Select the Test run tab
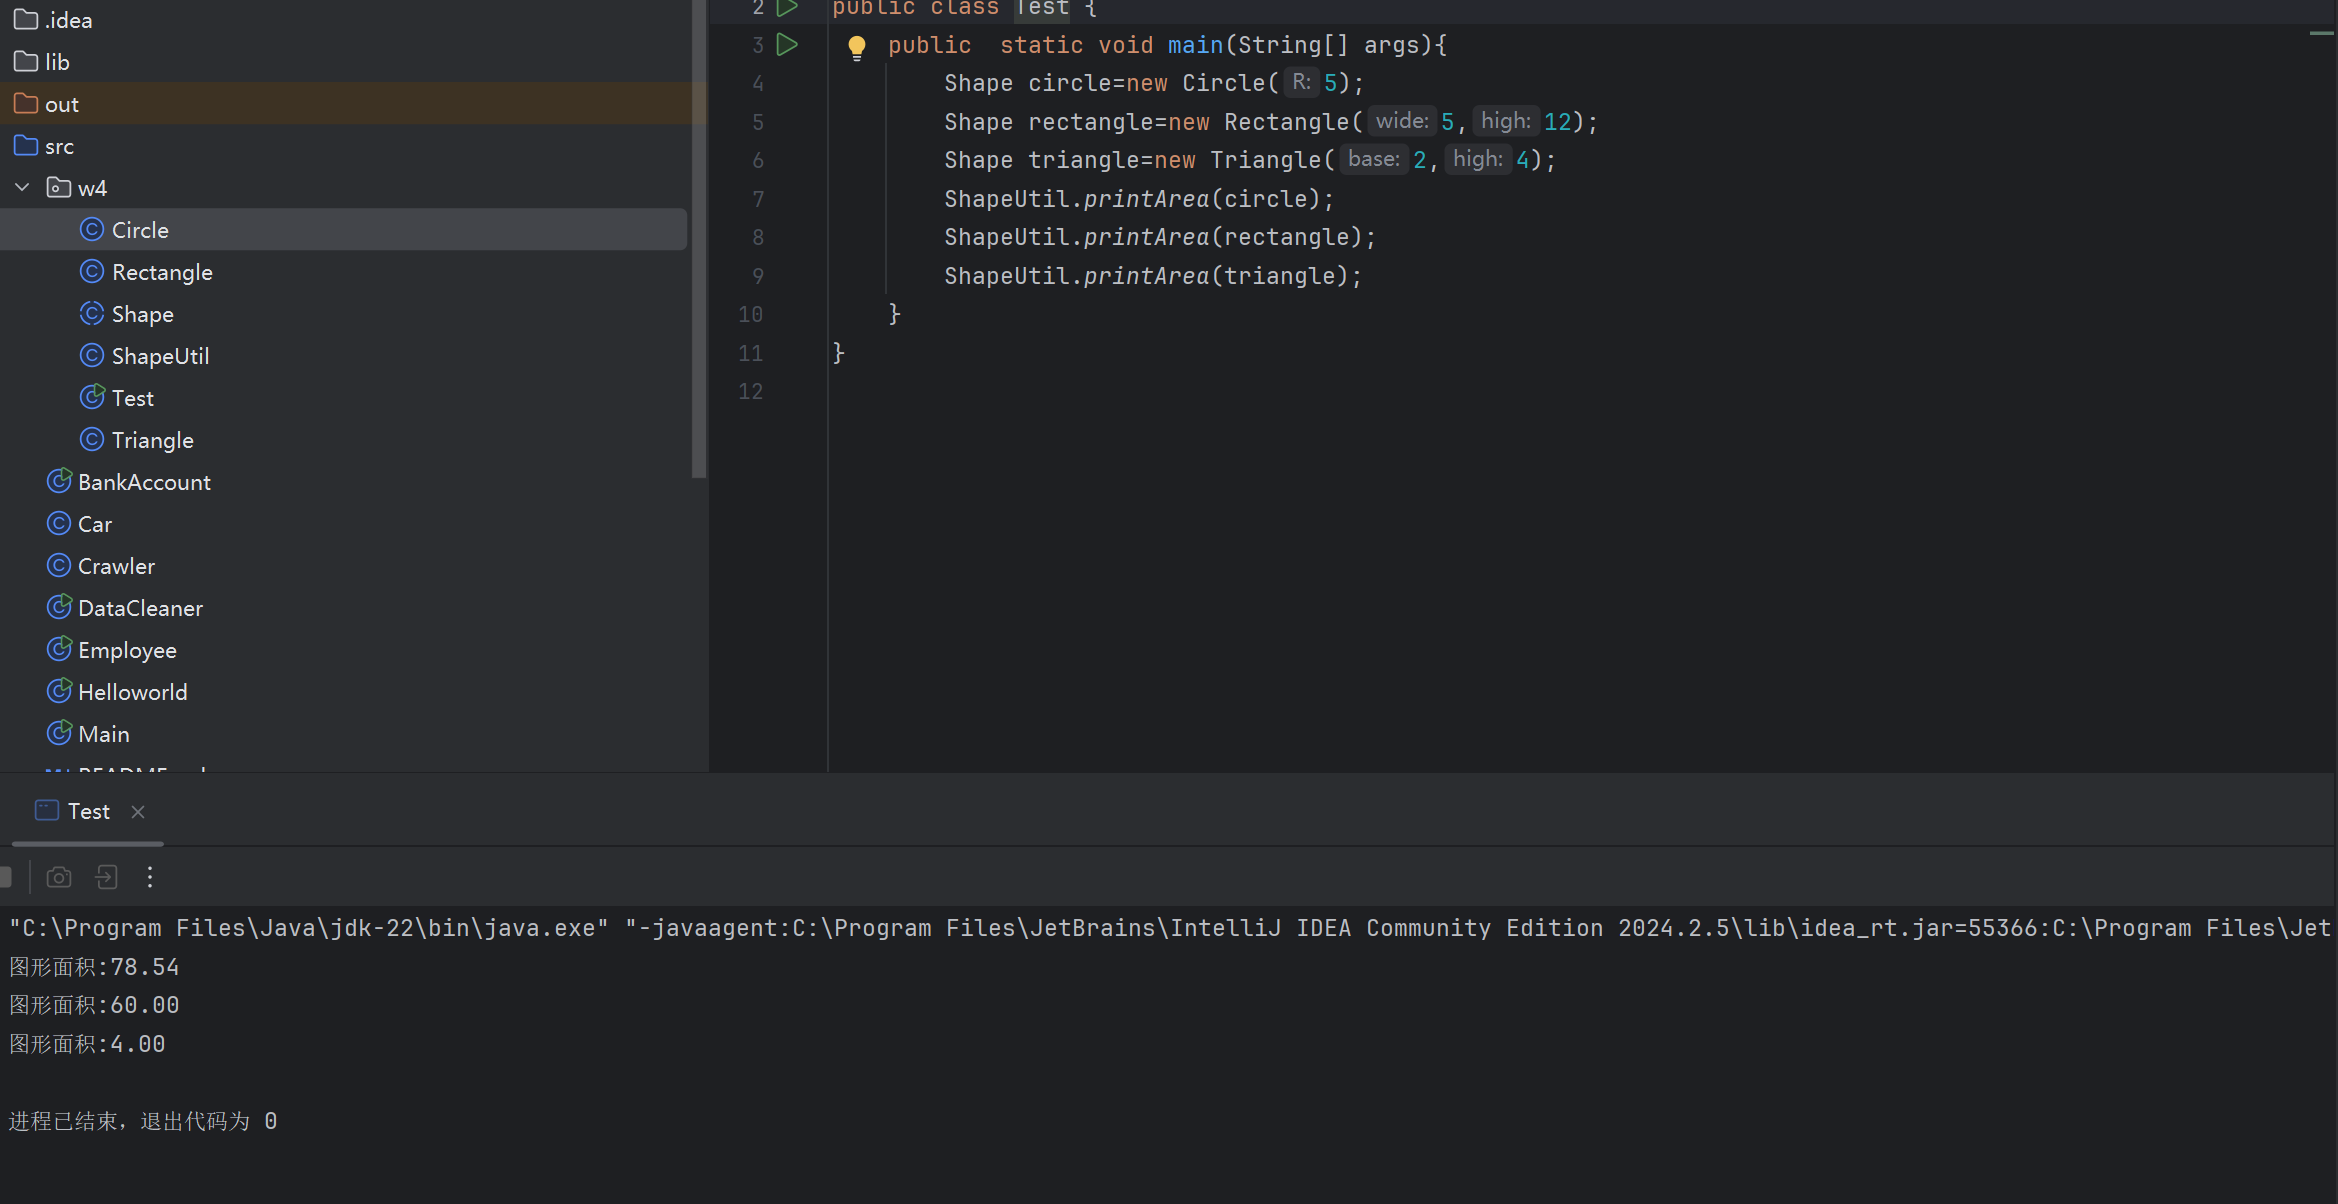2338x1204 pixels. pyautogui.click(x=88, y=811)
